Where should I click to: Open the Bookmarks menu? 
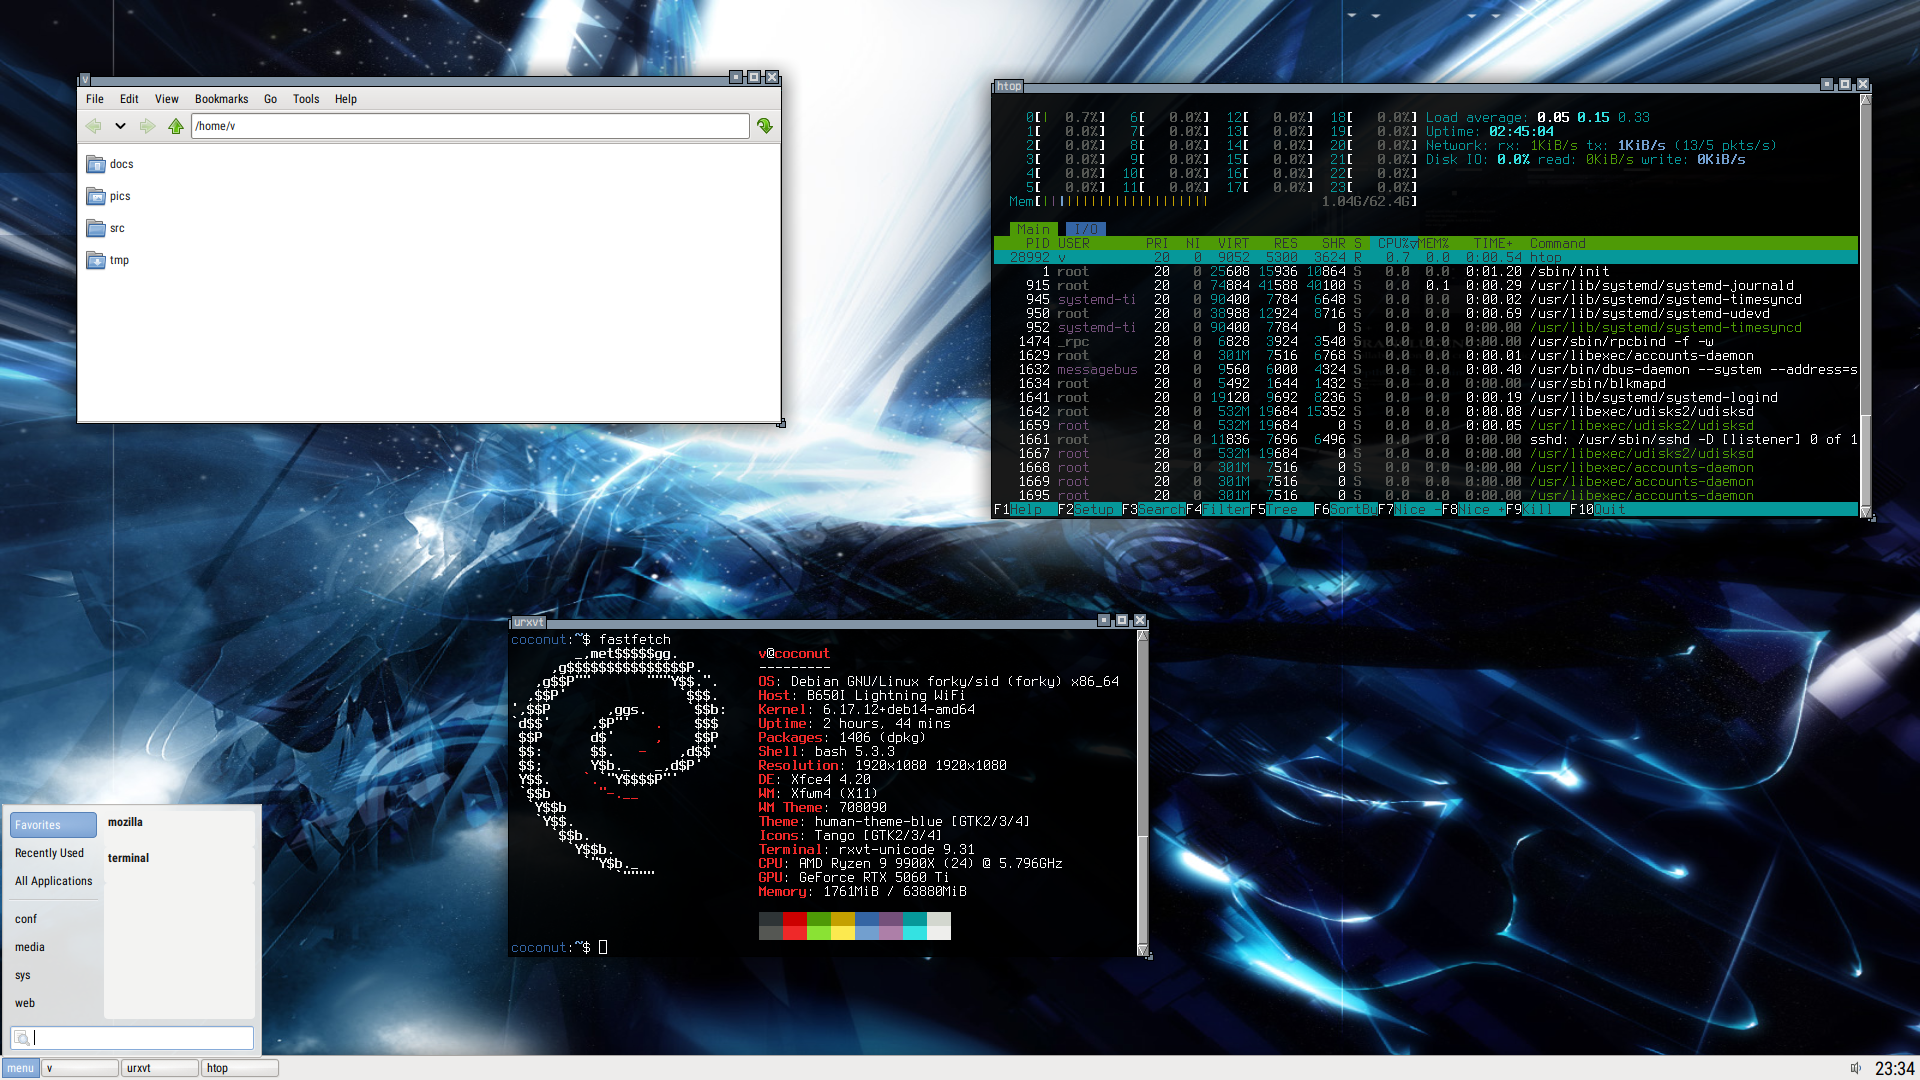tap(221, 99)
